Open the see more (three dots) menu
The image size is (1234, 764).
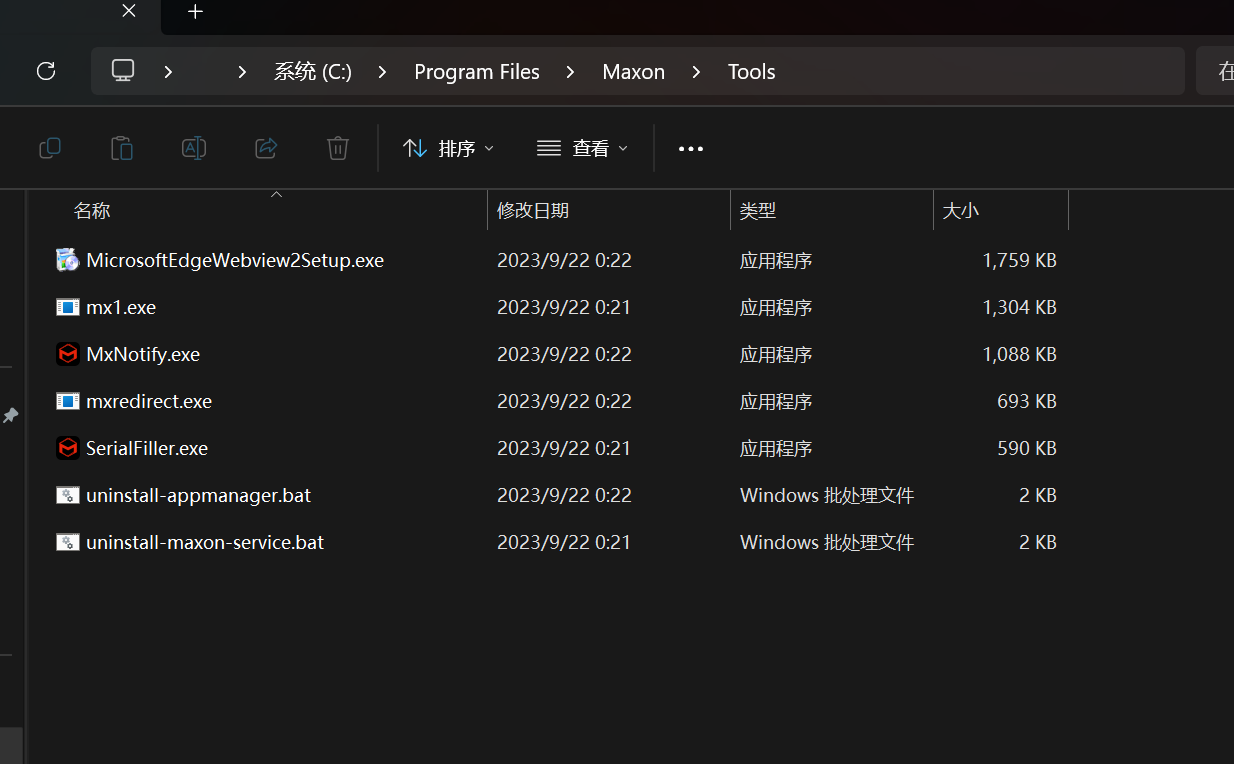click(691, 149)
